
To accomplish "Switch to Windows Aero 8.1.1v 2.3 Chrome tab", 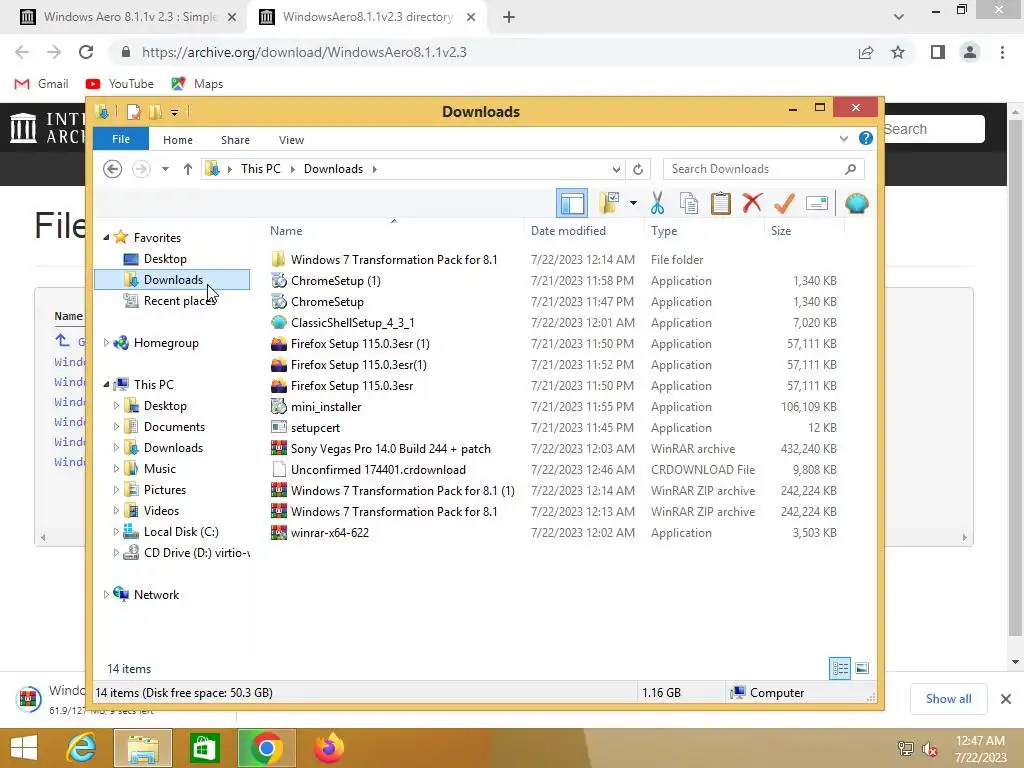I will [129, 17].
